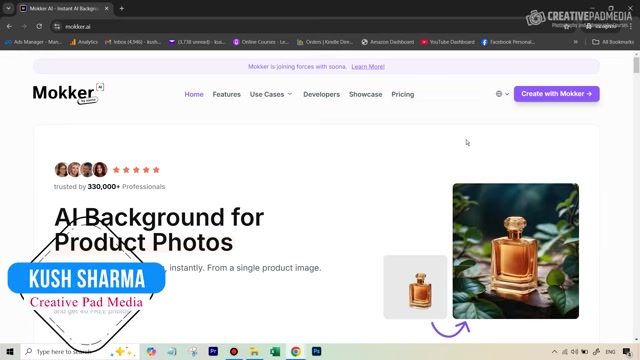Open the notification center icon
Screen dimensions: 640x360
[x=627, y=352]
